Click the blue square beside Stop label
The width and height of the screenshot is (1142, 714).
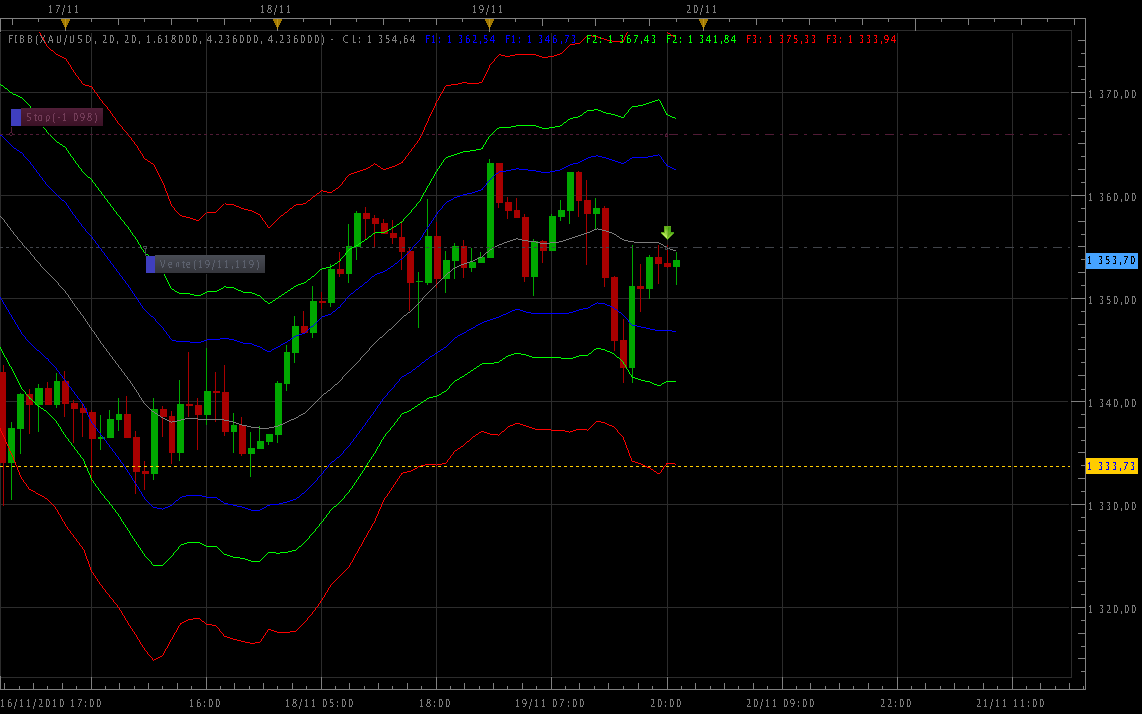click(16, 117)
